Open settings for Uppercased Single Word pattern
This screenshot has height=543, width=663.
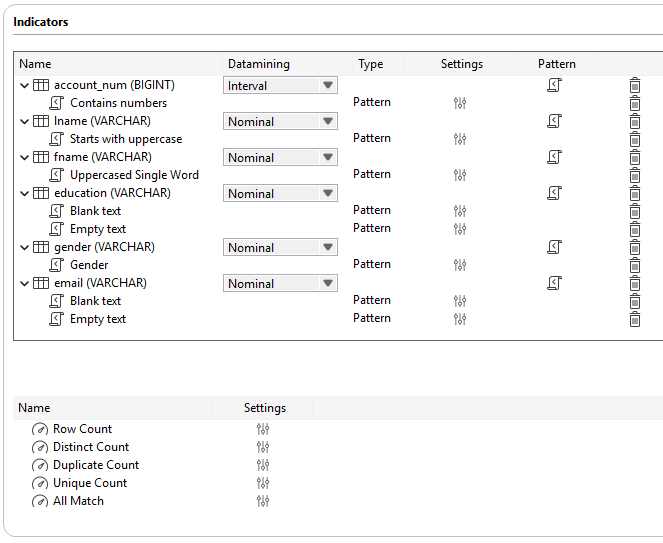tap(460, 175)
